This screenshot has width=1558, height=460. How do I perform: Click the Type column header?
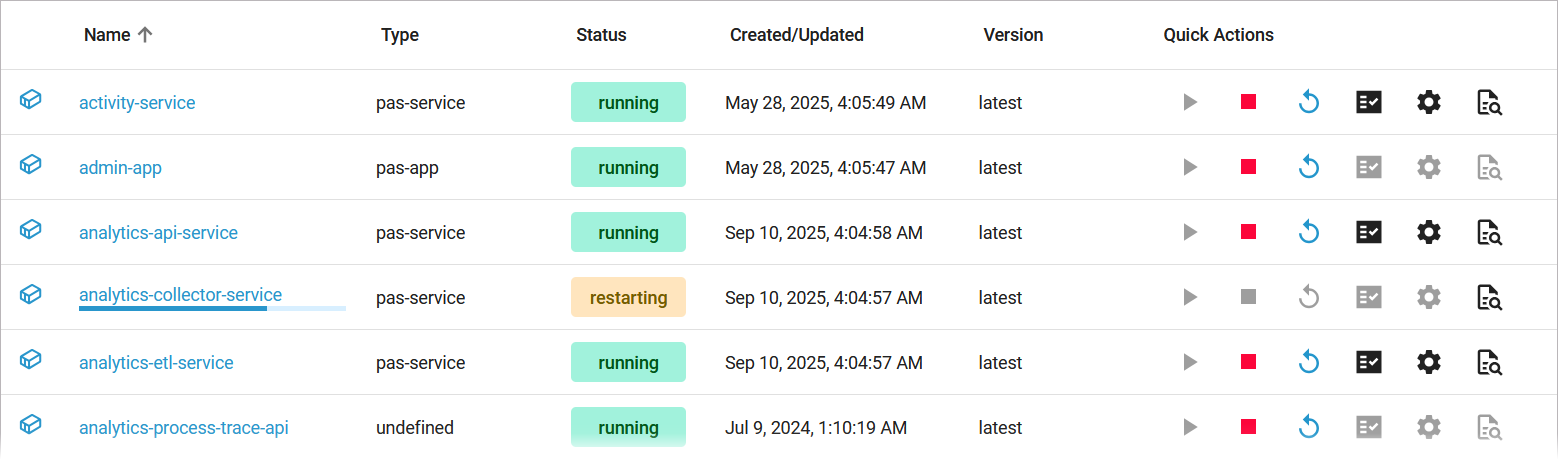(399, 35)
